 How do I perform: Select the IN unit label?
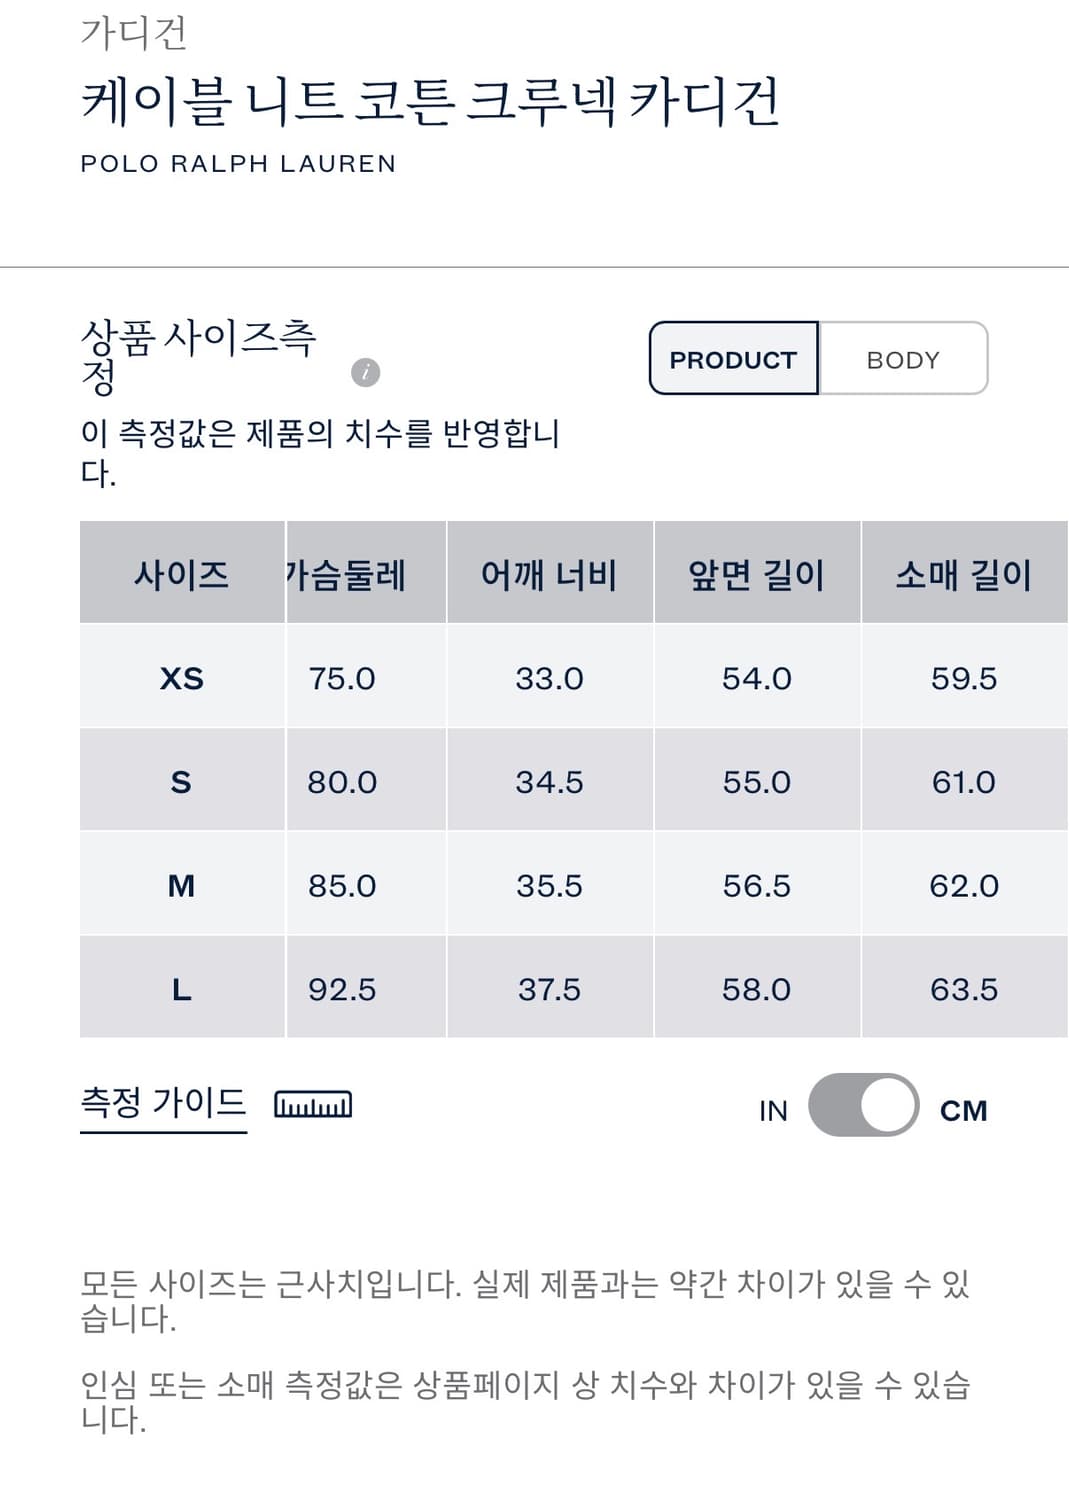772,1110
